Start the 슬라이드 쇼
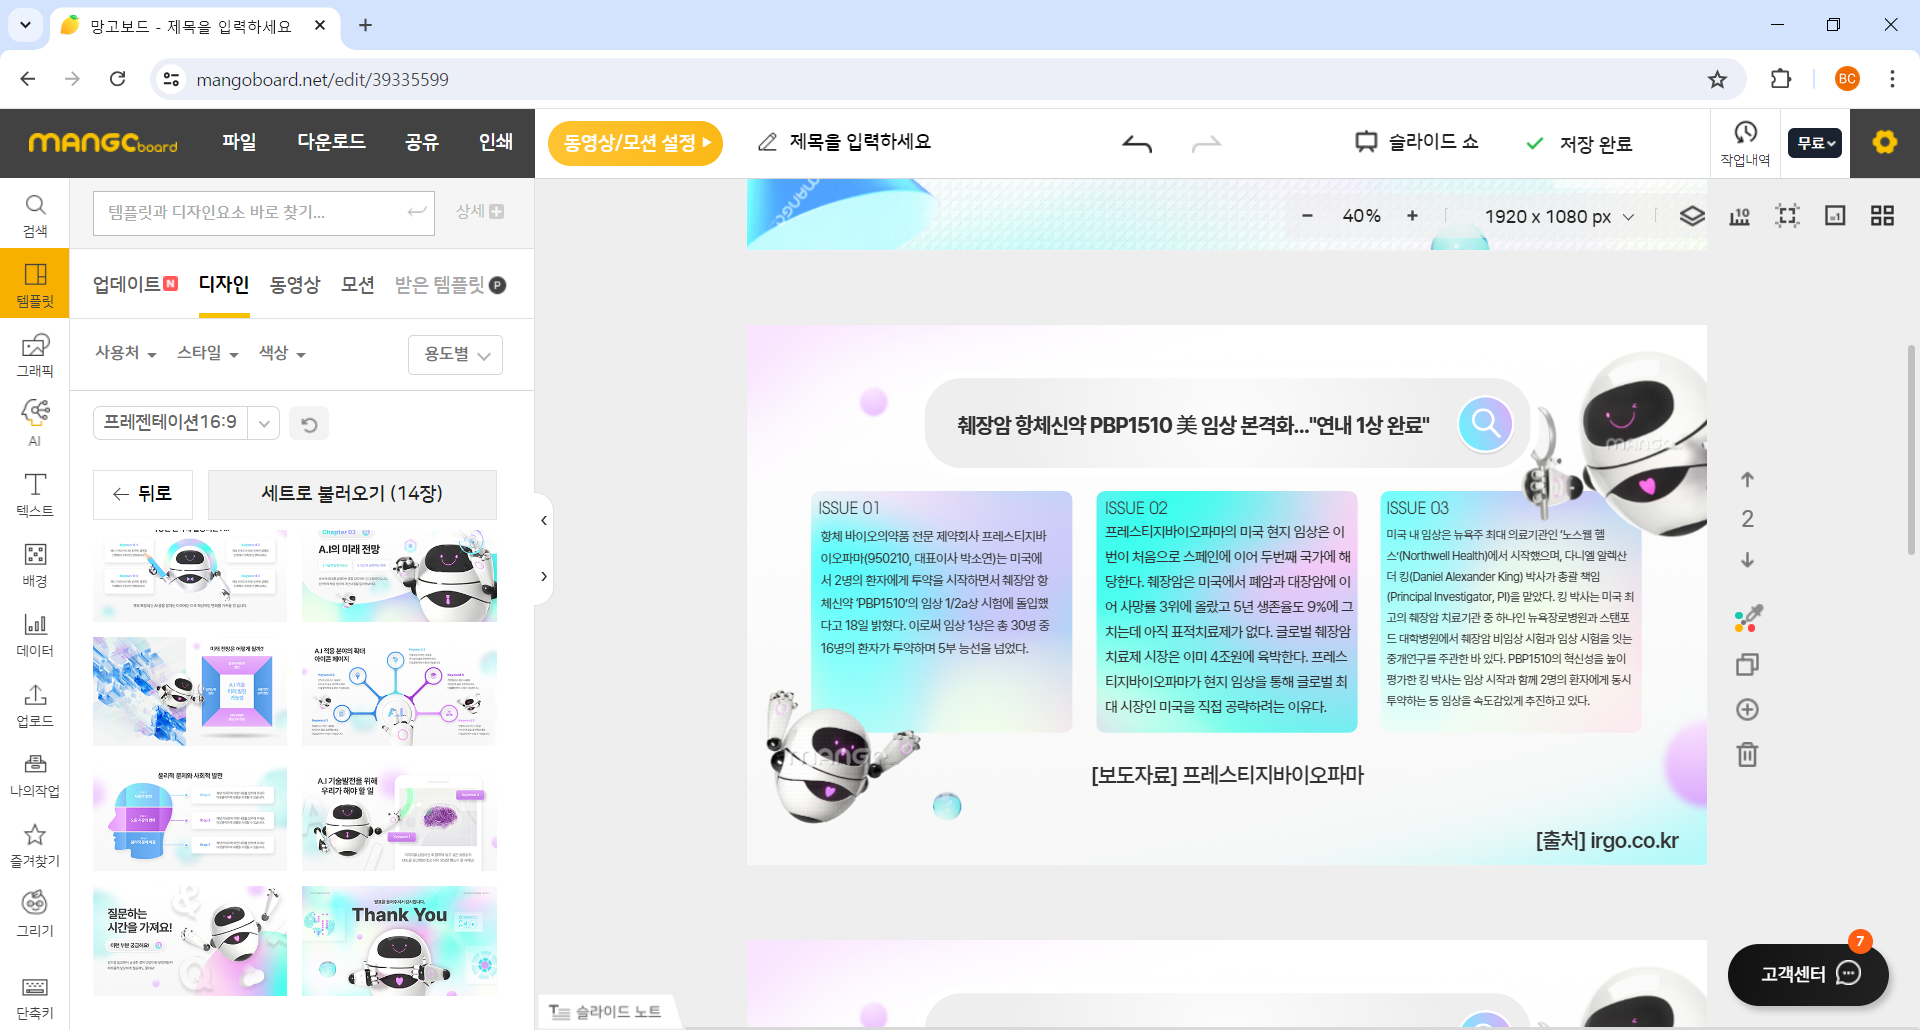Image resolution: width=1920 pixels, height=1030 pixels. coord(1417,142)
